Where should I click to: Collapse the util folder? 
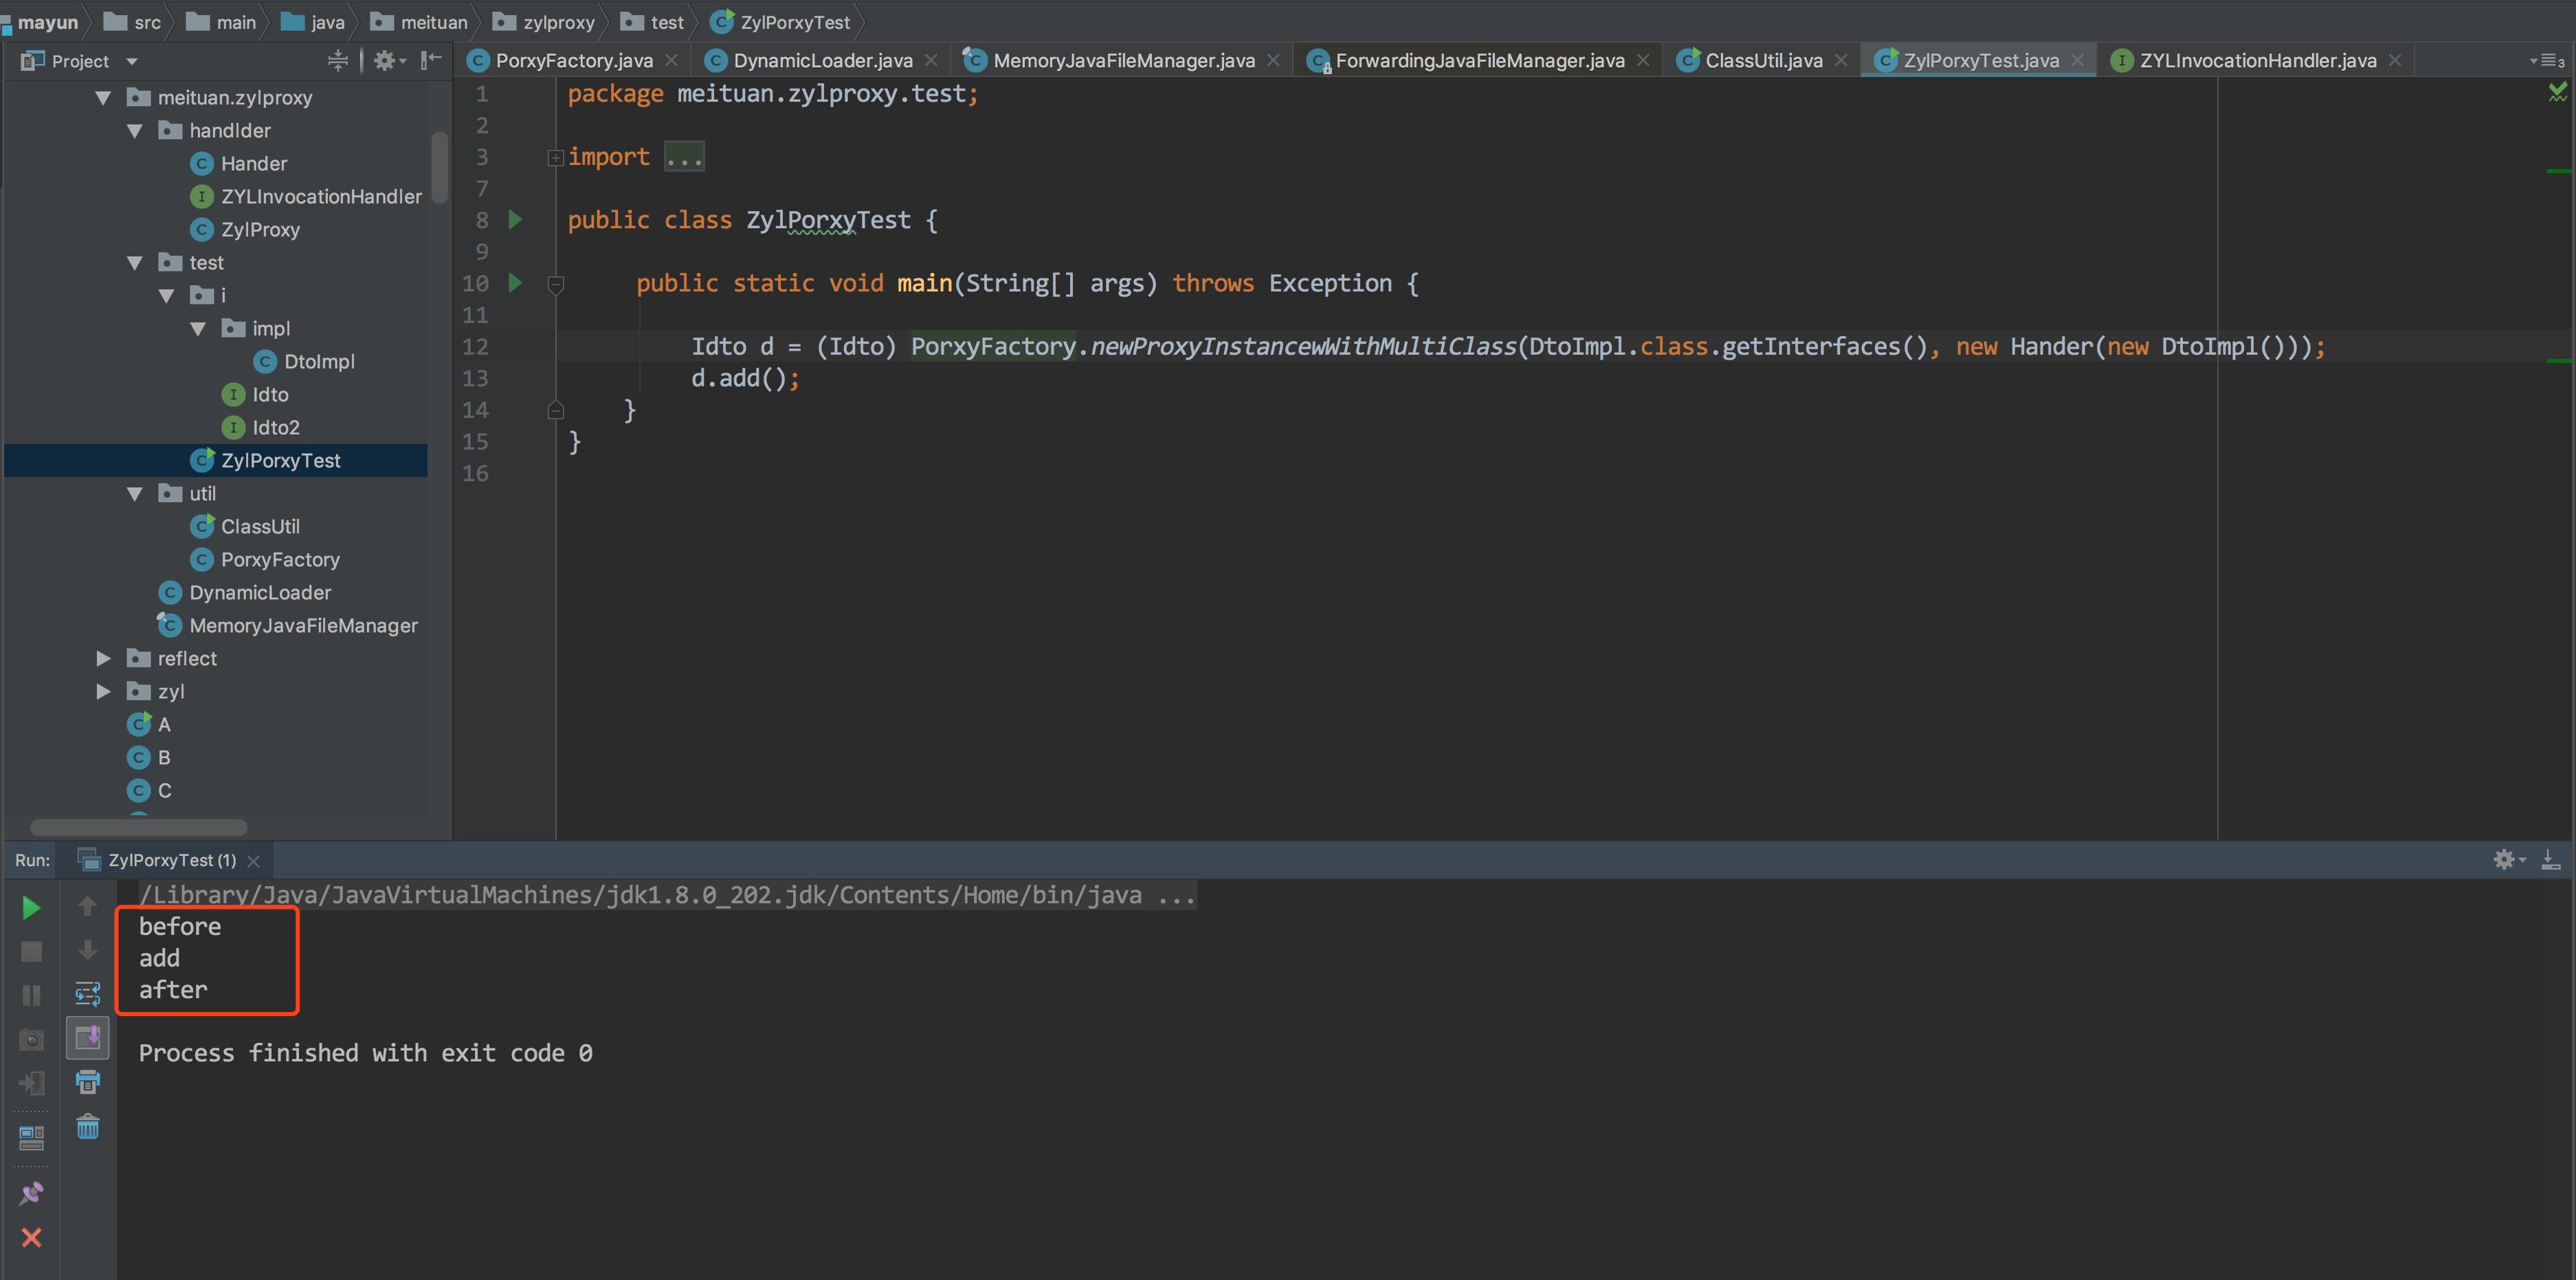click(x=135, y=494)
